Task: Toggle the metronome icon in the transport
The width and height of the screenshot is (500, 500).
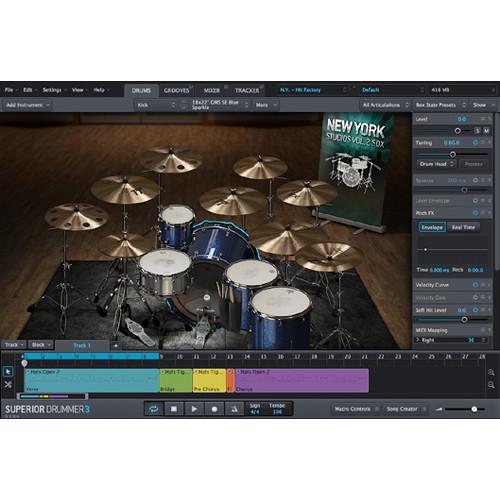Action: pyautogui.click(x=234, y=409)
